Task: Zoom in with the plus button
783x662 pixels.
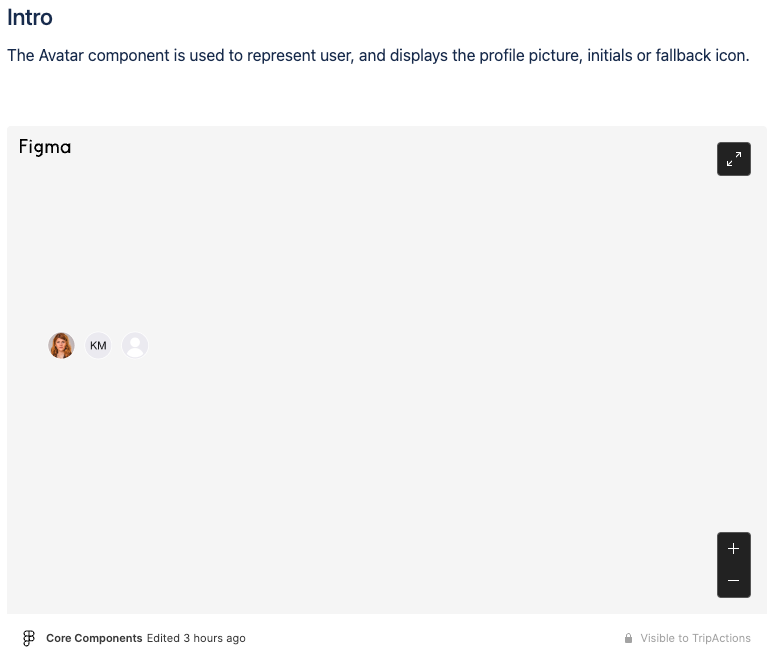Action: point(734,549)
